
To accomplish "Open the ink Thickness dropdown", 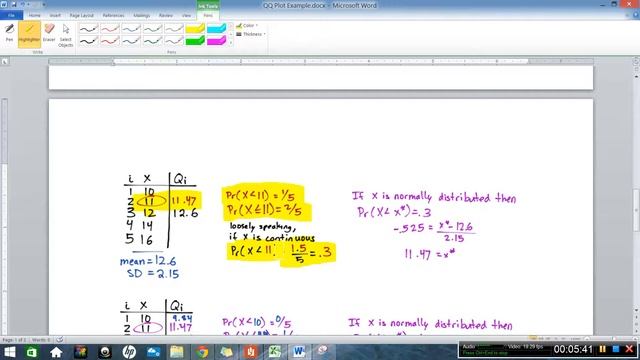I will point(251,34).
